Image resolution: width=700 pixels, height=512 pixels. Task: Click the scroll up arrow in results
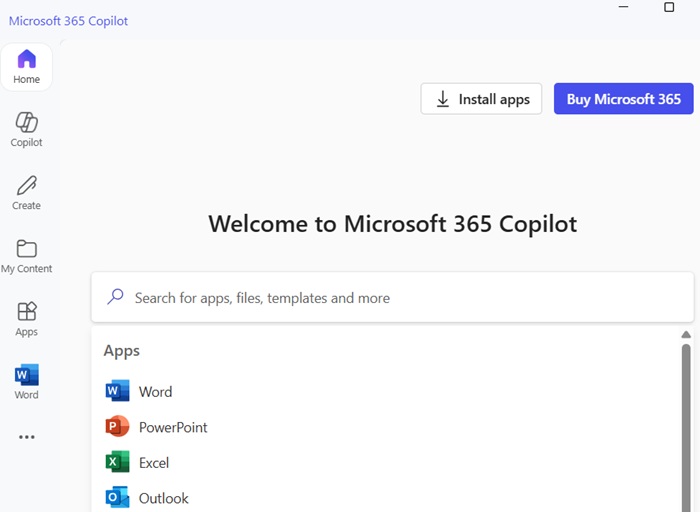[686, 334]
